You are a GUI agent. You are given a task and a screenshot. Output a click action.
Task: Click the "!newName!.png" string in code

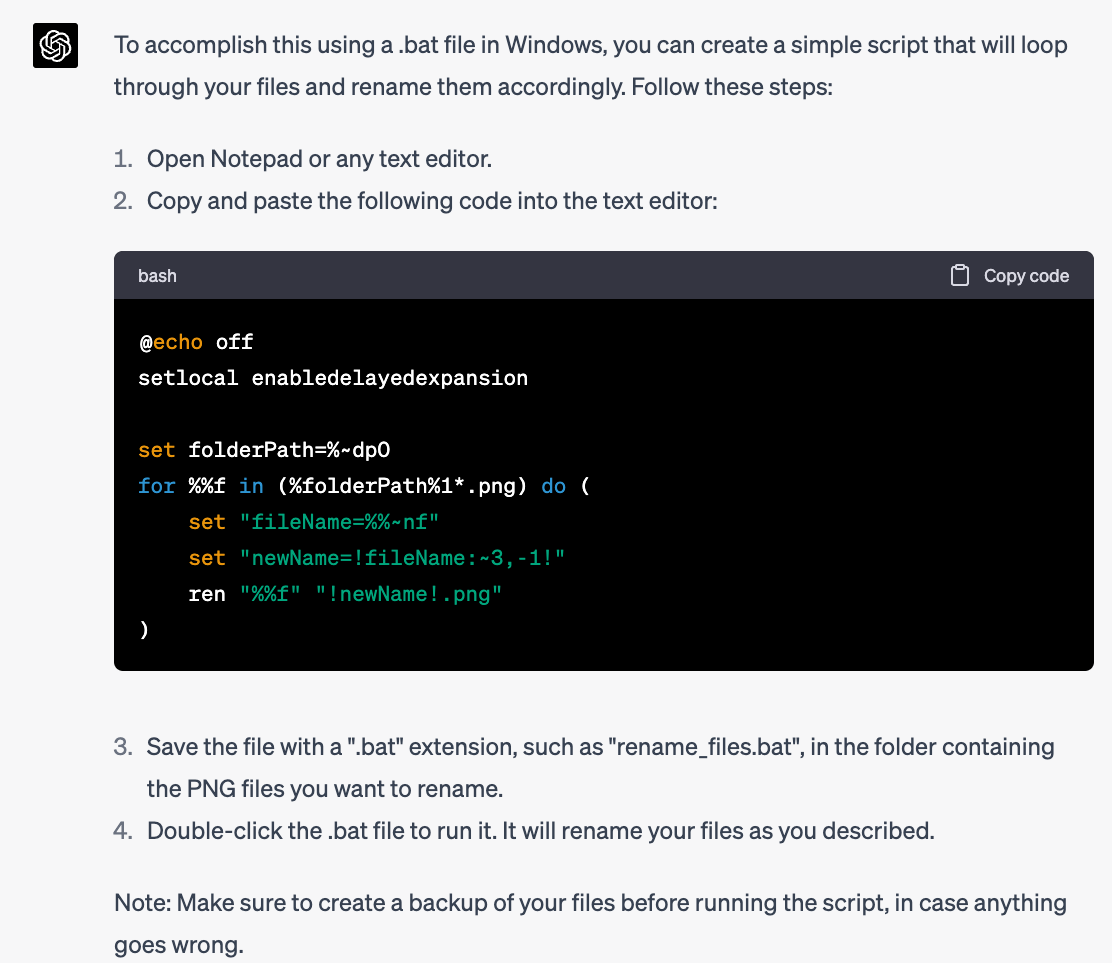(x=409, y=594)
